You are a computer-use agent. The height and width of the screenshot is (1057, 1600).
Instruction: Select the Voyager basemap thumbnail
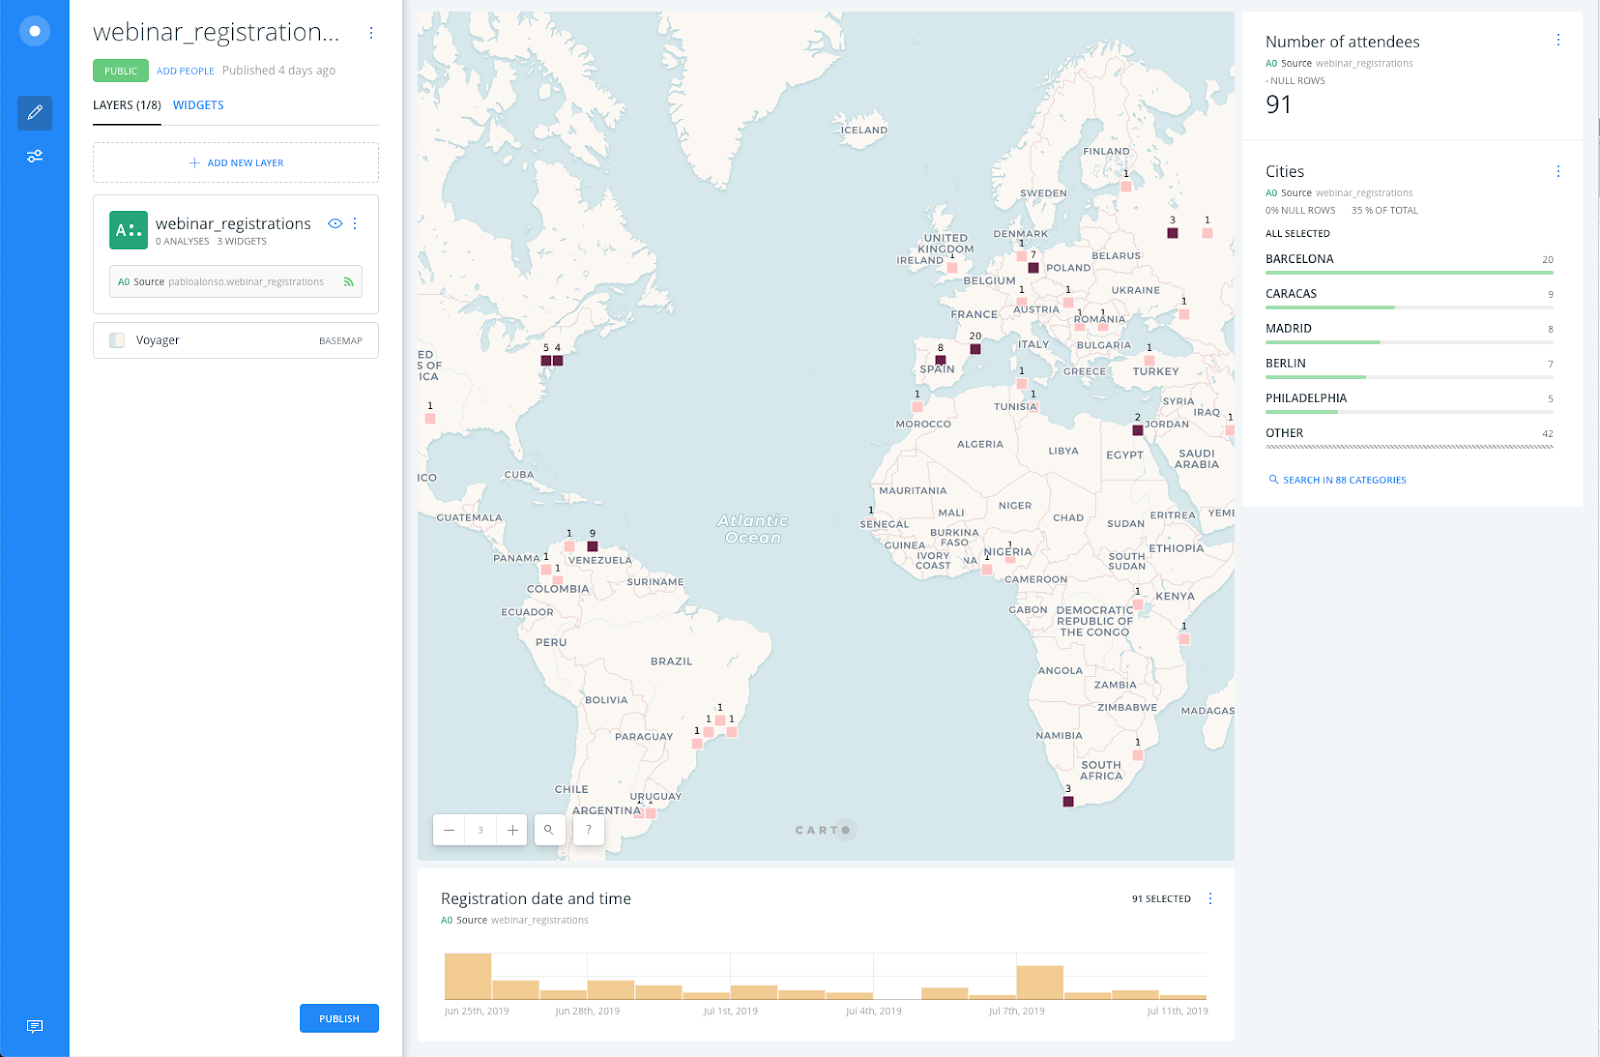point(116,340)
